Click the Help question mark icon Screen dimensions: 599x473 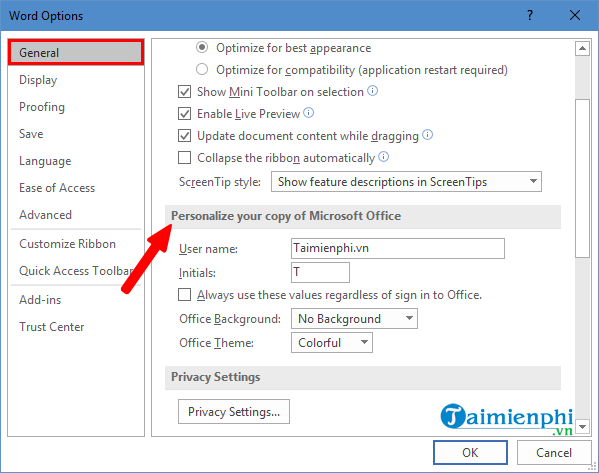530,15
